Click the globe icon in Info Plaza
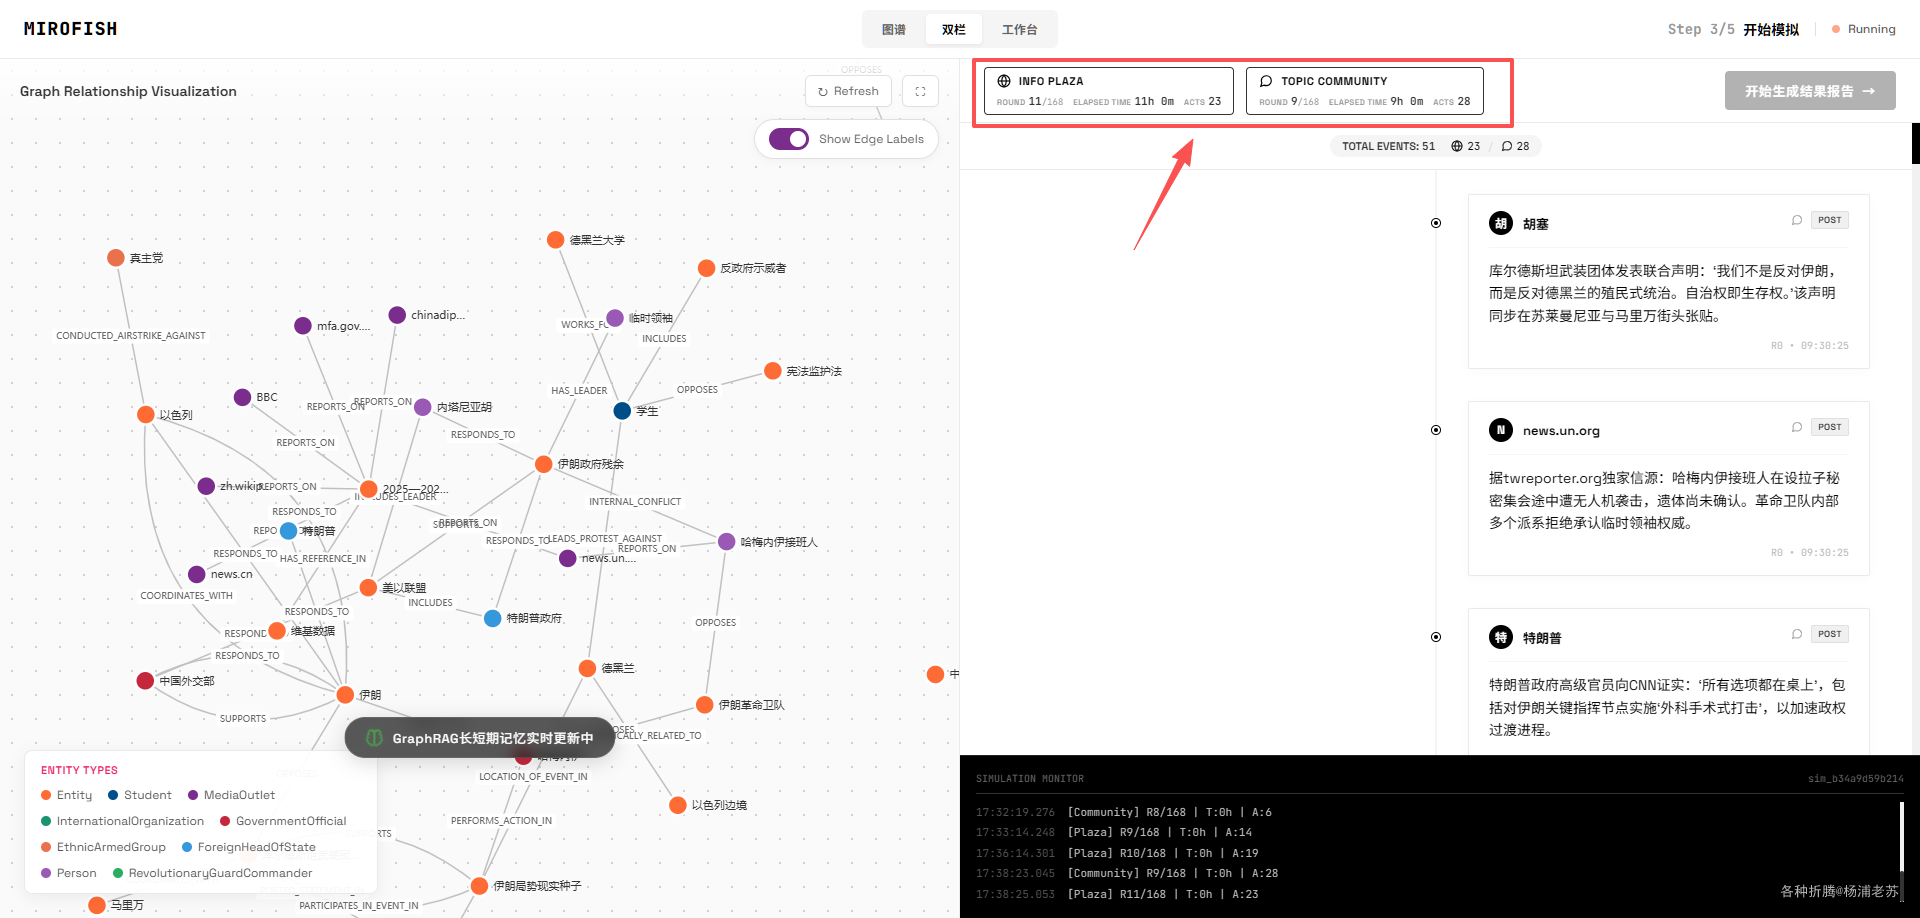 point(1004,81)
